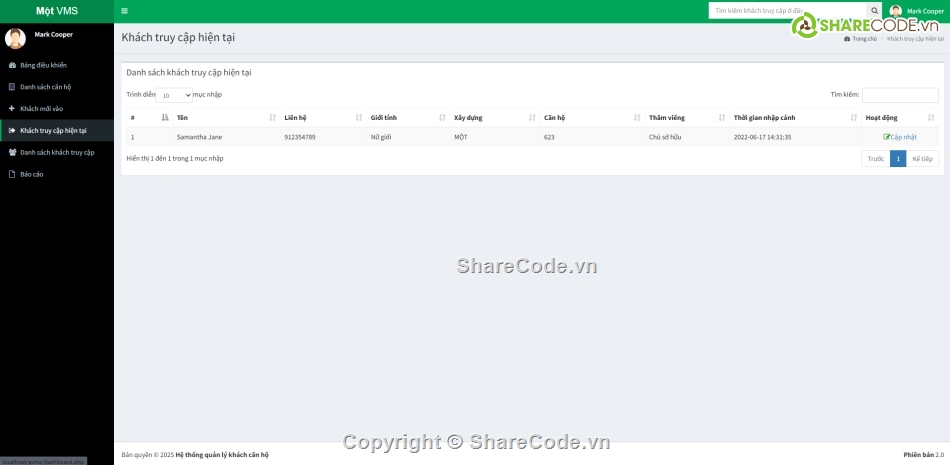950x465 pixels.
Task: Click plus icon beside Khách mới vào
Action: (x=12, y=109)
